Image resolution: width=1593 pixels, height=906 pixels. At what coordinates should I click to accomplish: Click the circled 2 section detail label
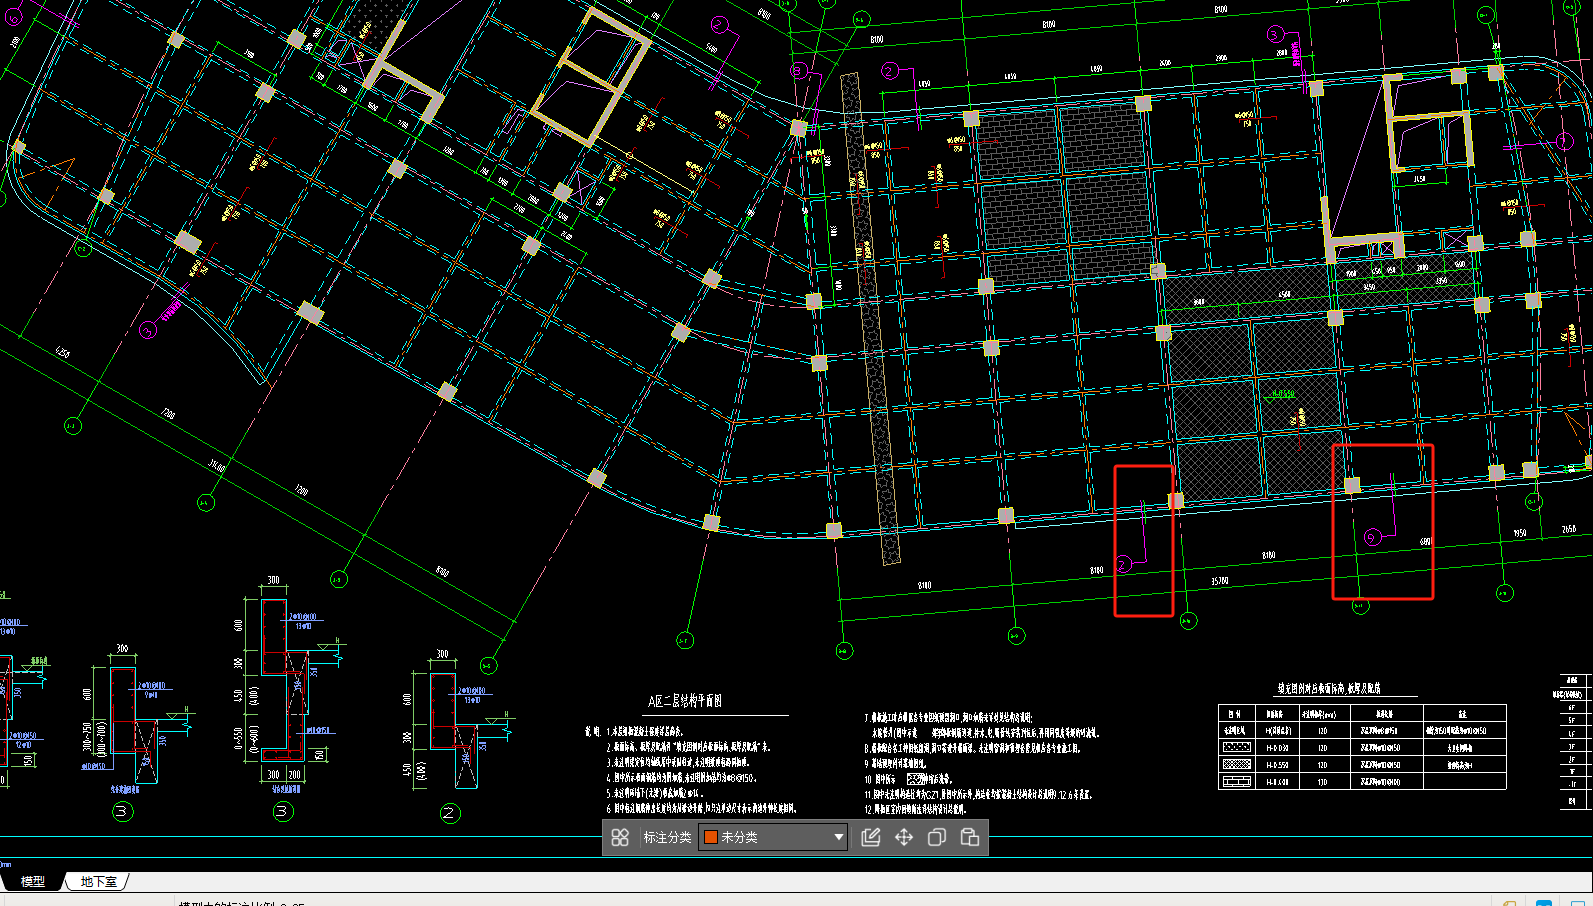coord(450,813)
